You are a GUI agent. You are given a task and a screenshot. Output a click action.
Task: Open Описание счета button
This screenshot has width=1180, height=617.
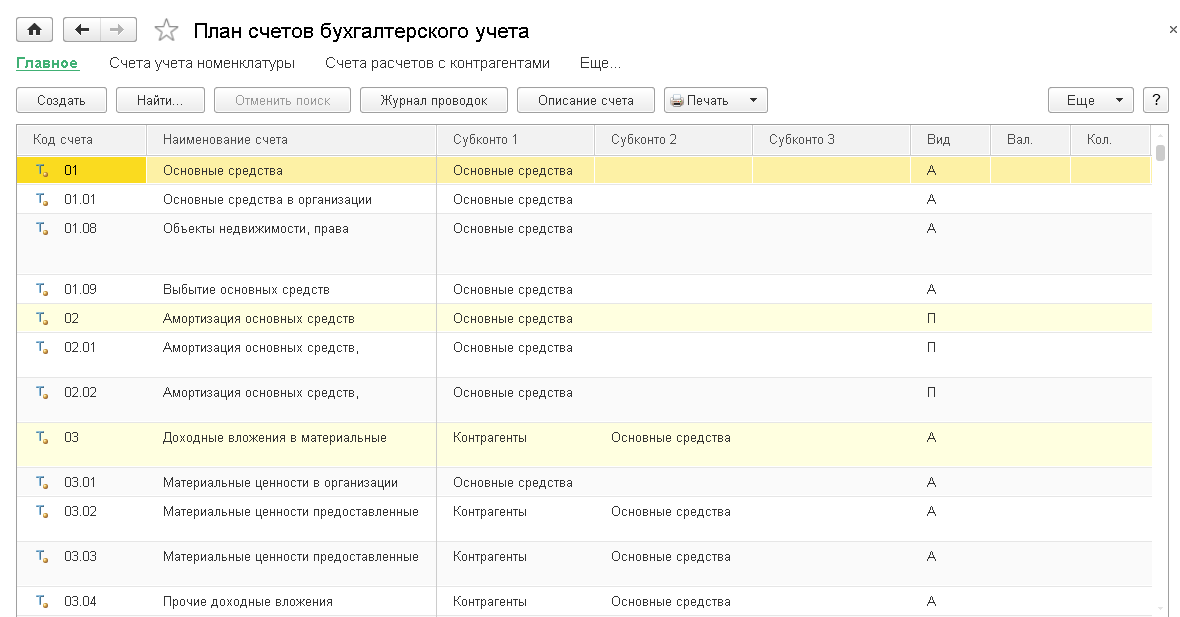point(586,100)
